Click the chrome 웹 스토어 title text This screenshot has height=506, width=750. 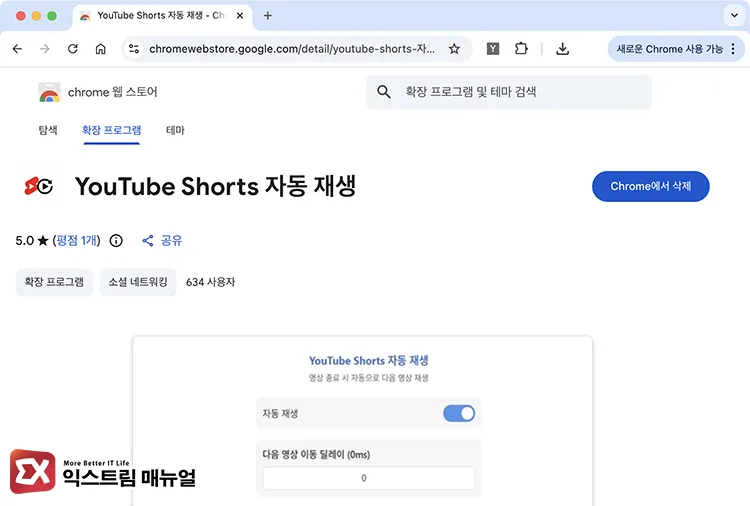pos(112,92)
